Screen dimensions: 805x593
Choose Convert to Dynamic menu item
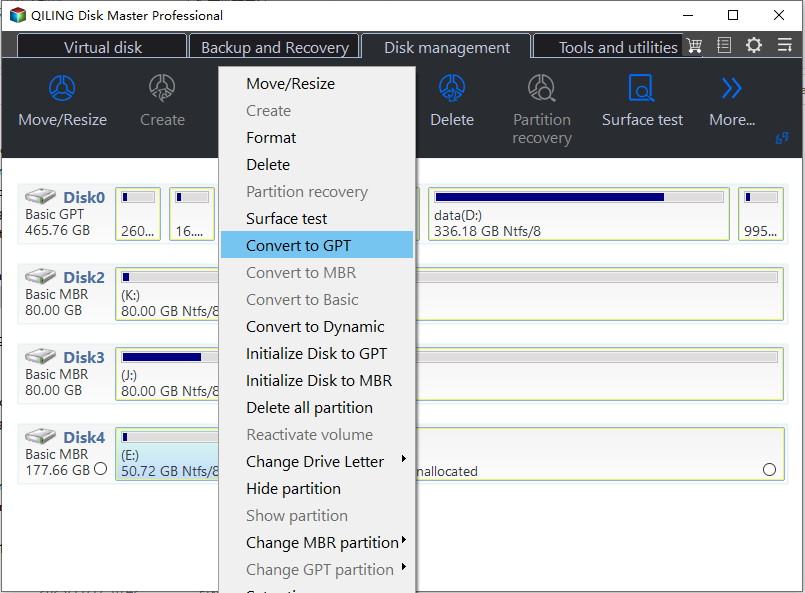(x=317, y=327)
